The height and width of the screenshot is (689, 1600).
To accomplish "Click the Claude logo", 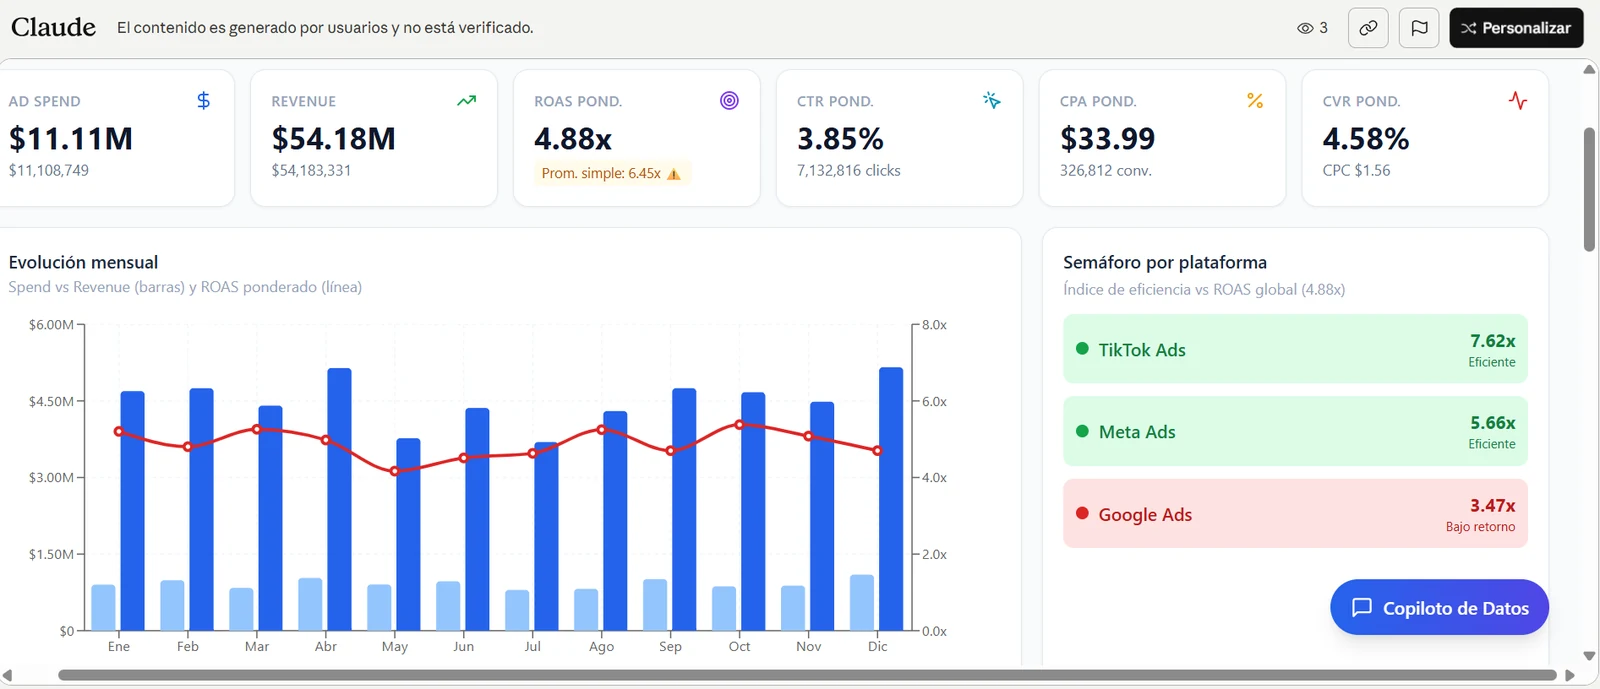I will [54, 27].
